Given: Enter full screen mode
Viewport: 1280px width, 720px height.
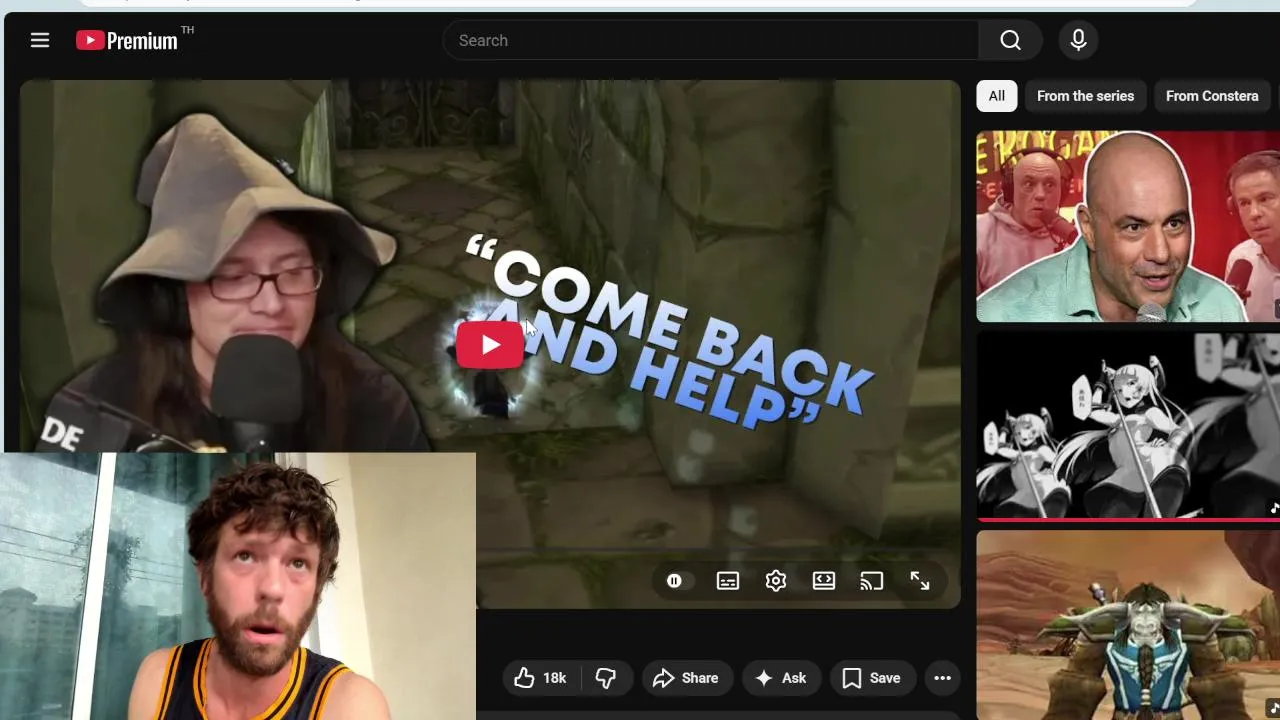Looking at the screenshot, I should [920, 581].
